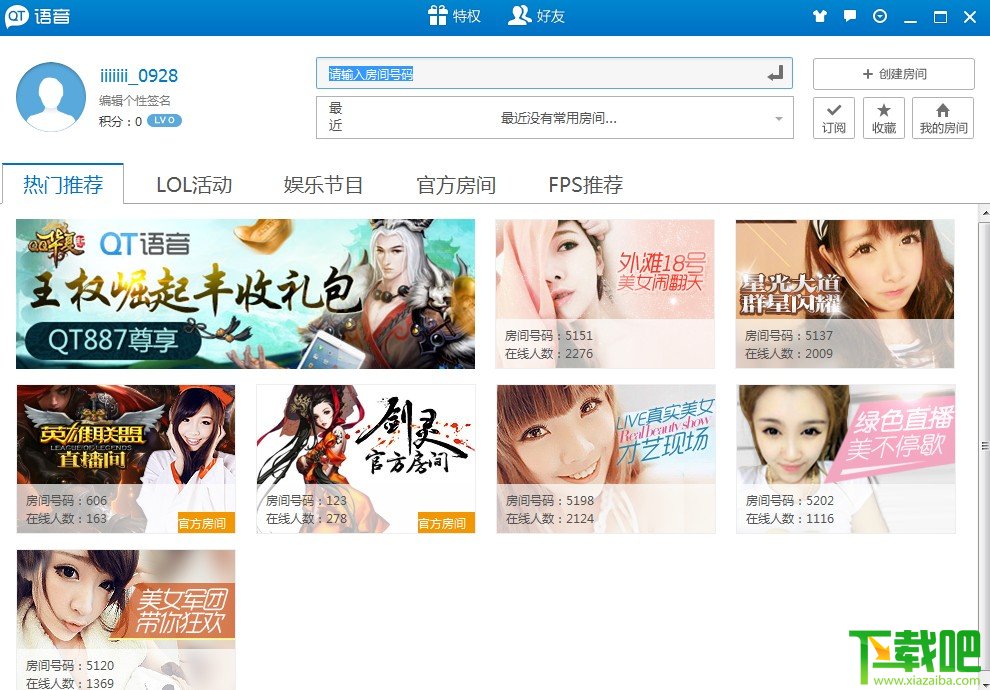Click the QT语音 logo
This screenshot has width=990, height=690.
coord(37,16)
